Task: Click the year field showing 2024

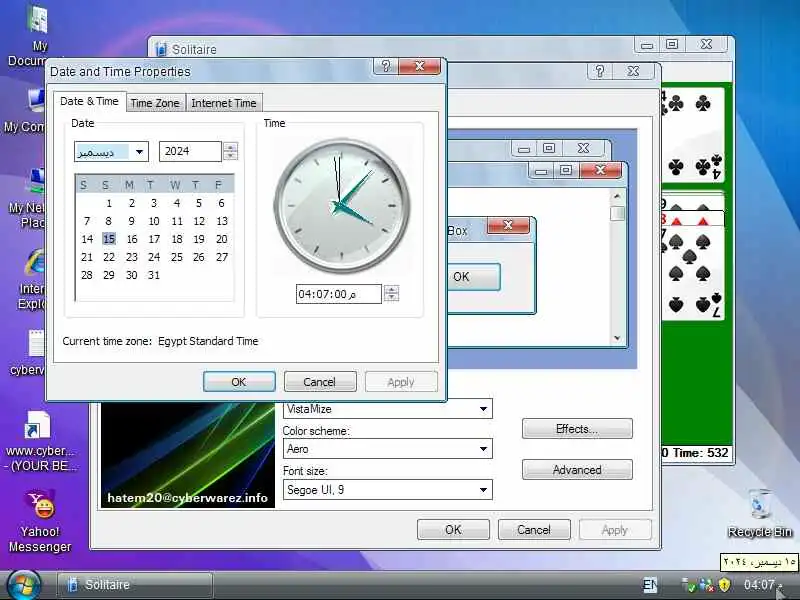Action: pyautogui.click(x=190, y=152)
